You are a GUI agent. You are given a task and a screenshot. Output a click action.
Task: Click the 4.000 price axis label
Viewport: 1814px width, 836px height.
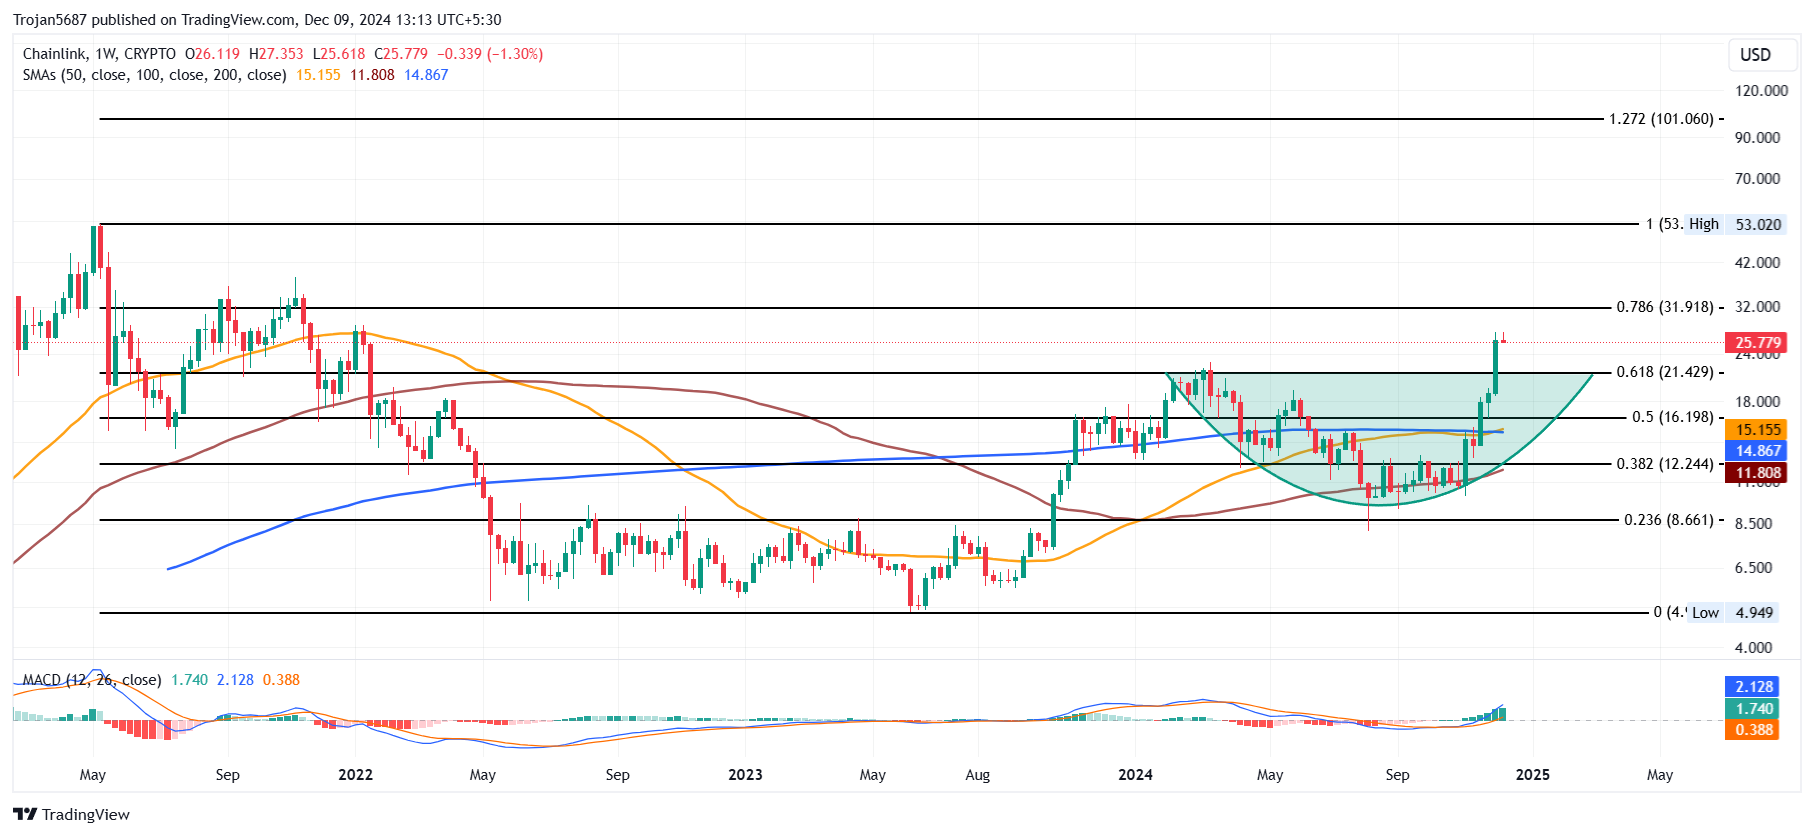tap(1753, 648)
